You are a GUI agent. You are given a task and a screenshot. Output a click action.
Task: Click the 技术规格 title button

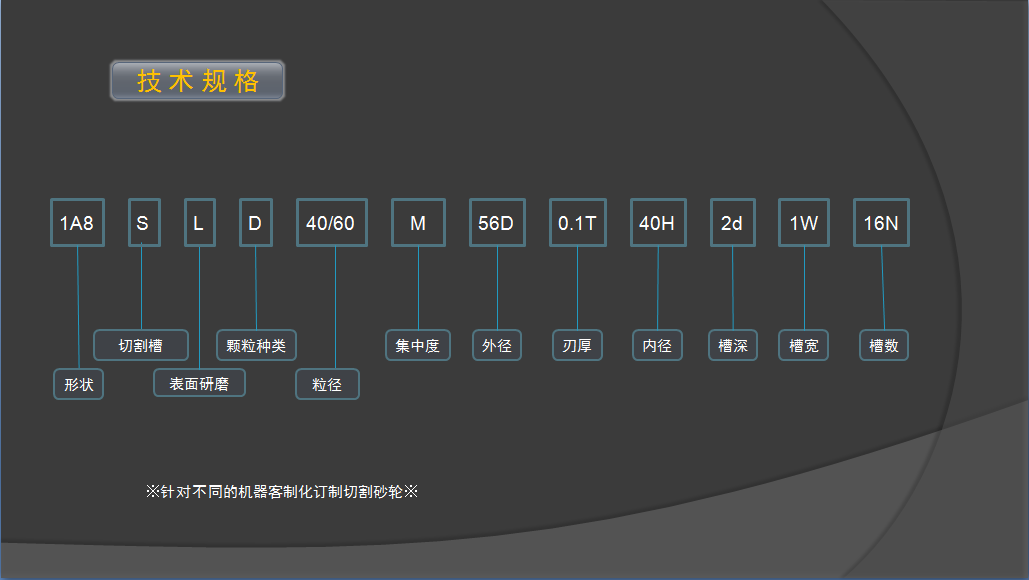197,81
